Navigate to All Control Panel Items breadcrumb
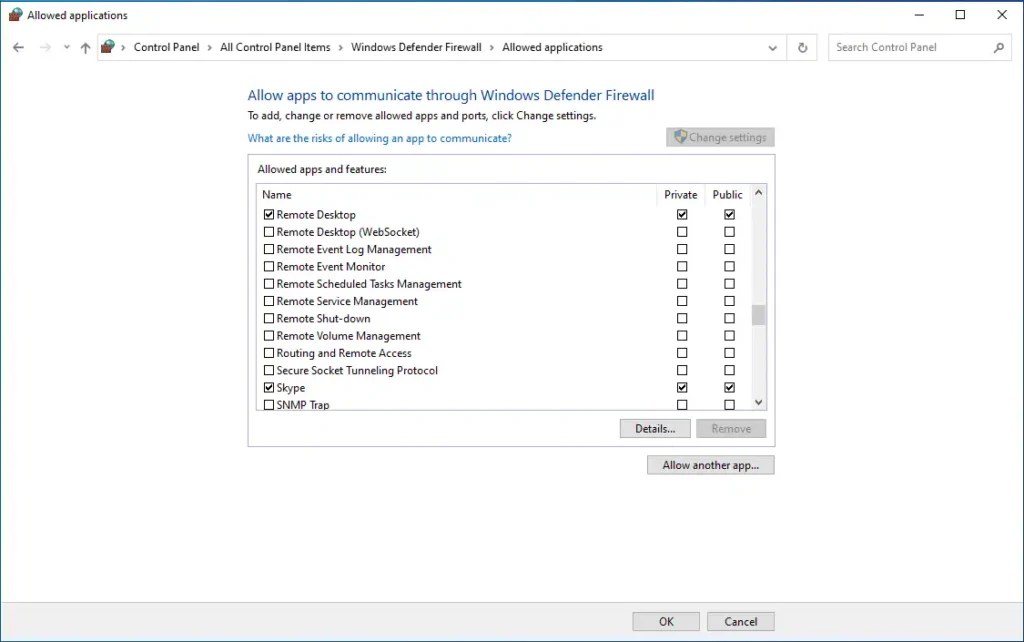 275,47
